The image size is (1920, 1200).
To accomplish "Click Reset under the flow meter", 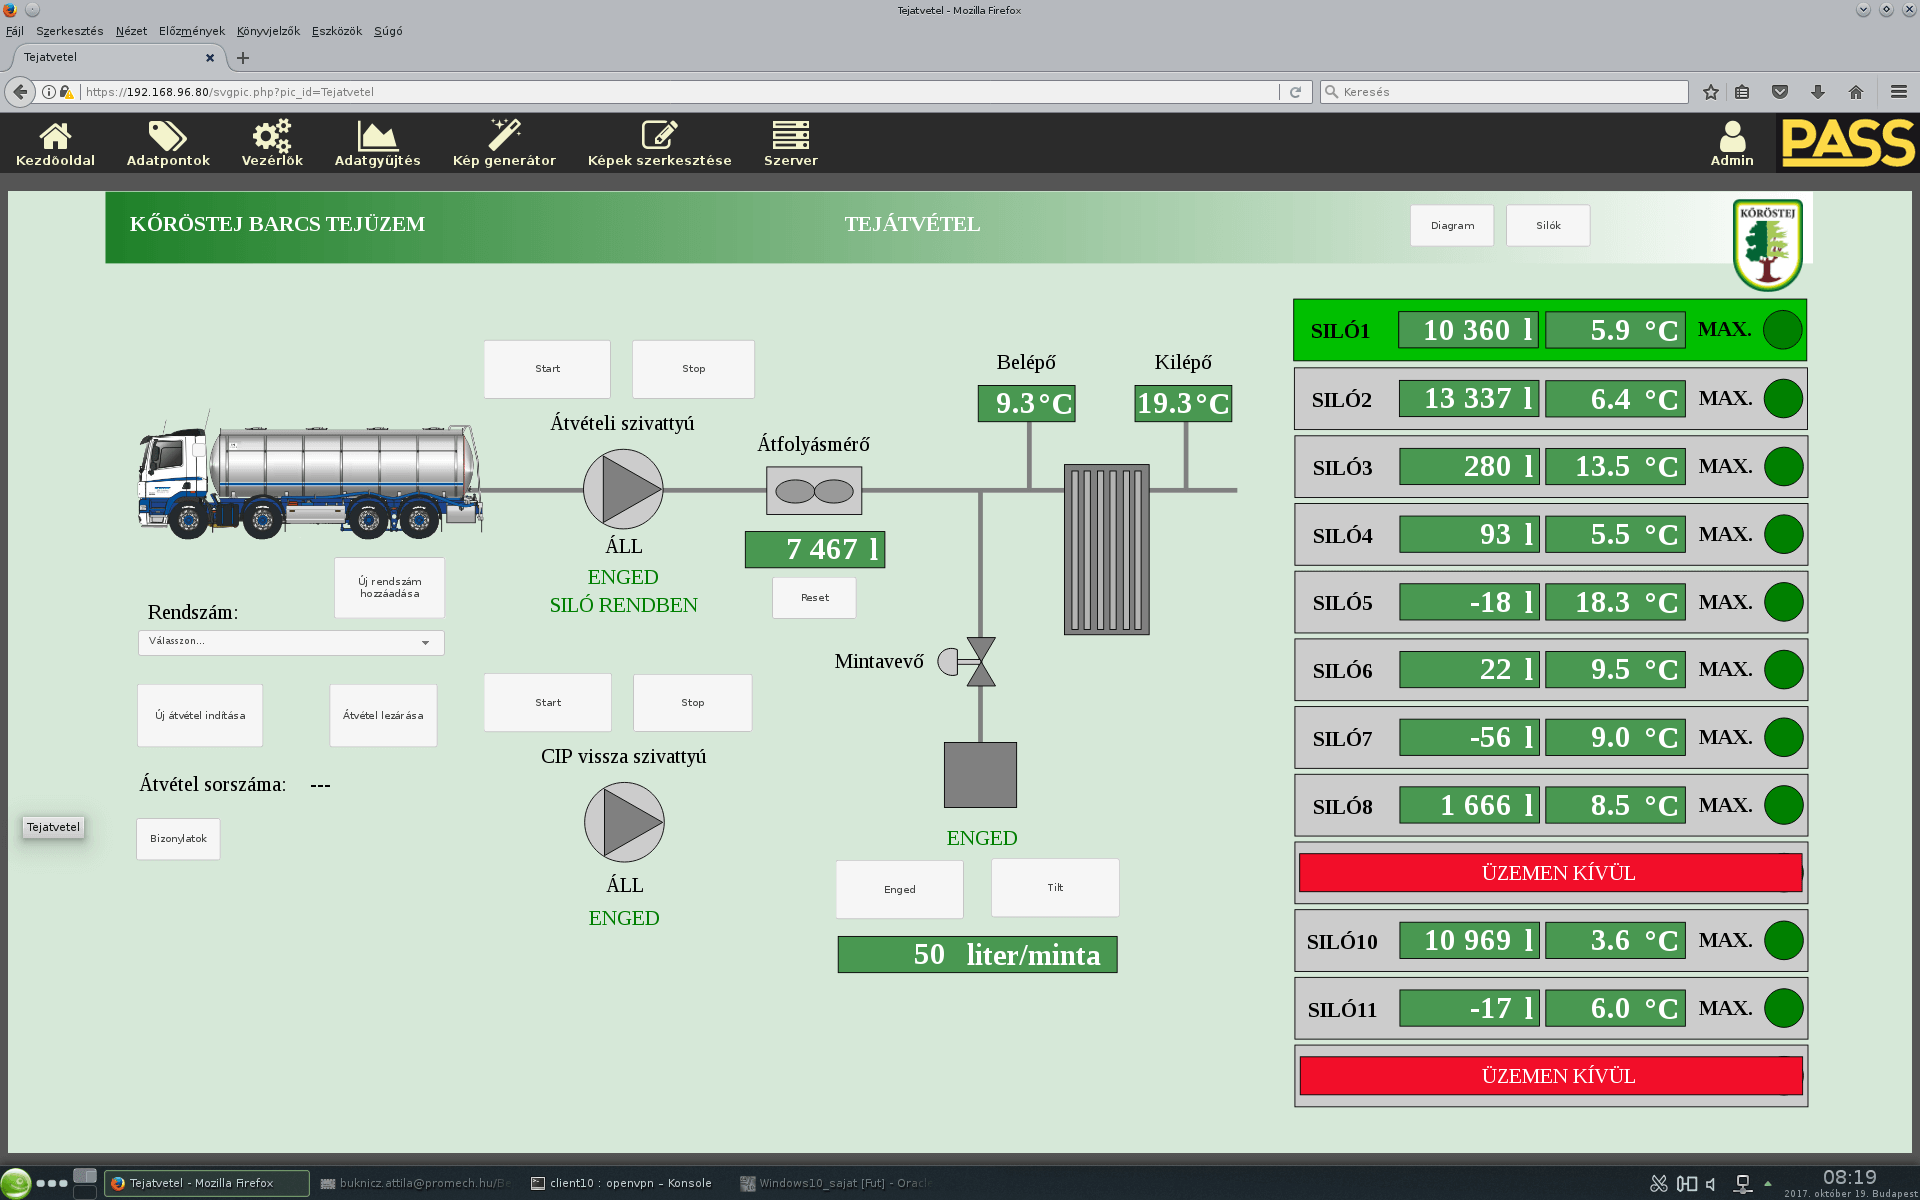I will click(814, 598).
